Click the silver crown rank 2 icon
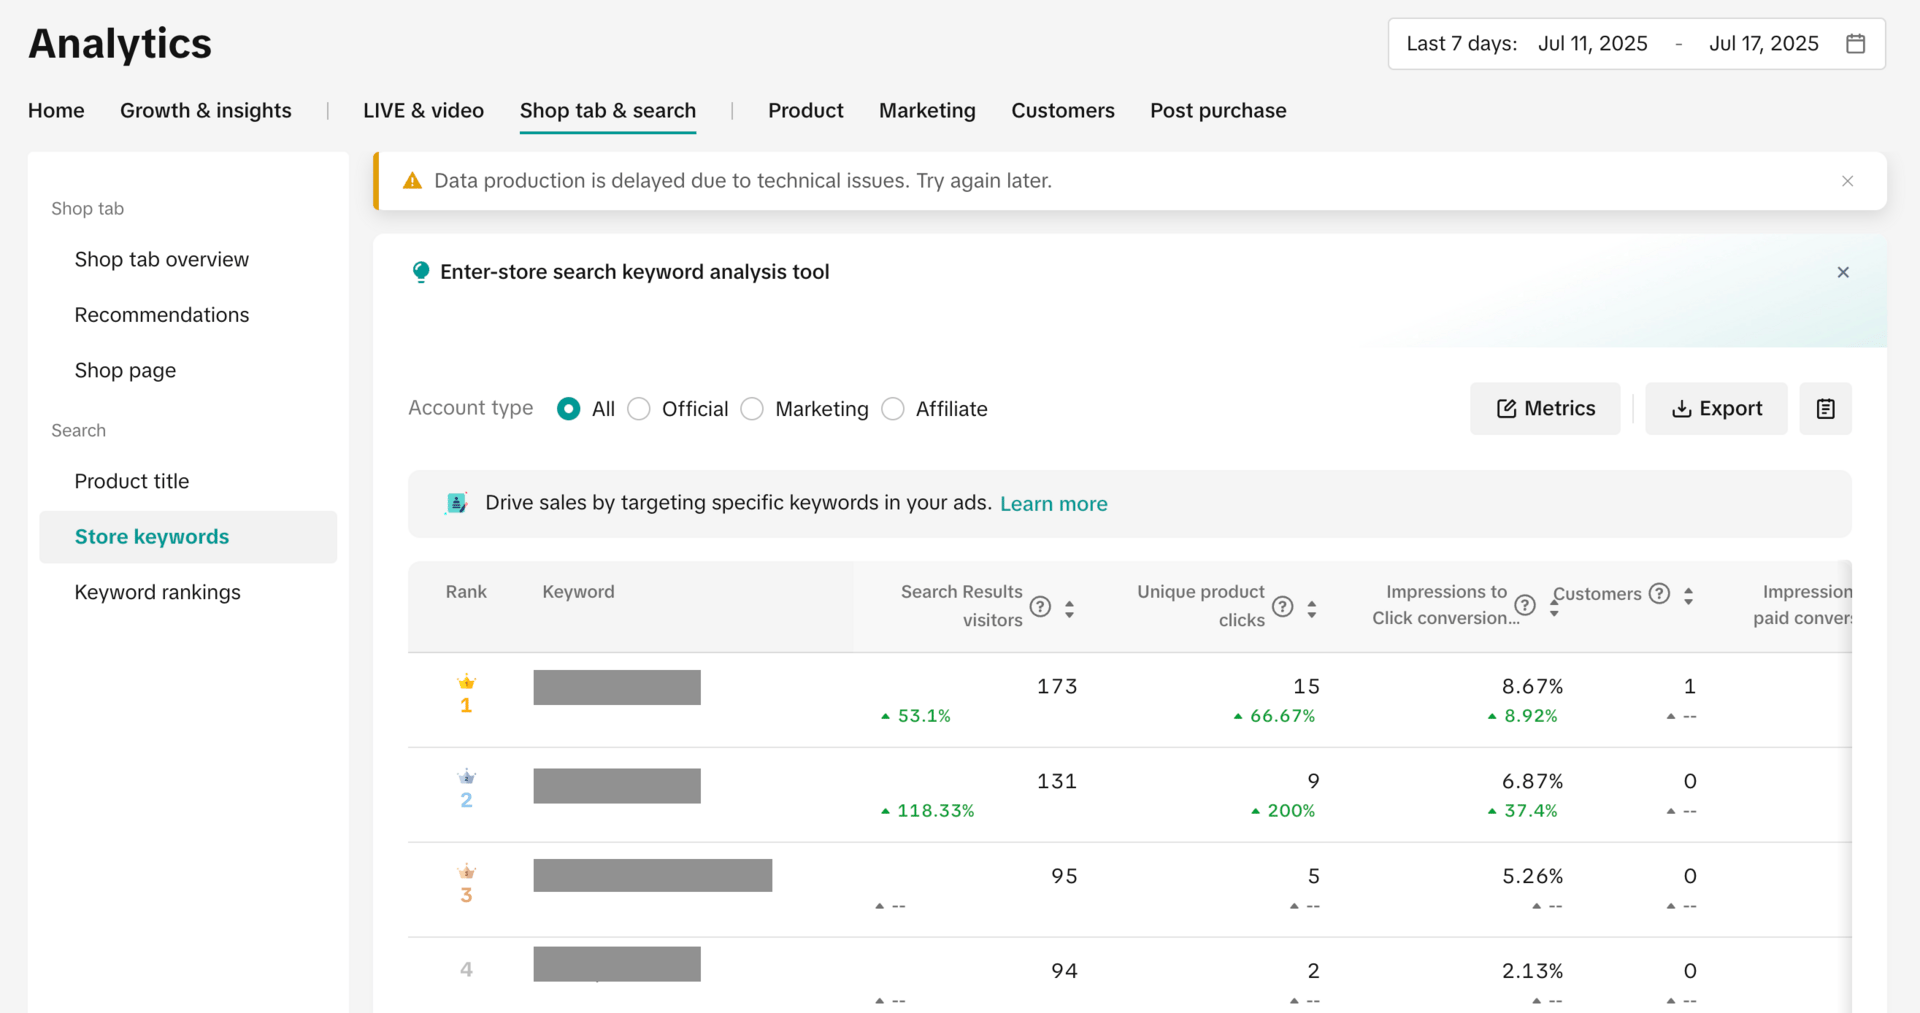Screen dimensions: 1920x1013 point(466,777)
